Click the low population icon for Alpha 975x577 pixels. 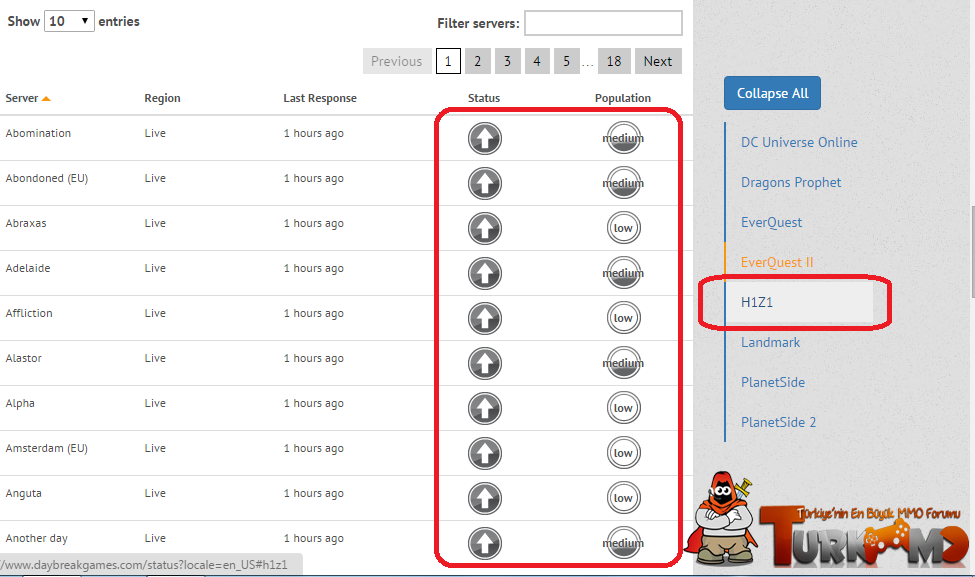(x=623, y=409)
